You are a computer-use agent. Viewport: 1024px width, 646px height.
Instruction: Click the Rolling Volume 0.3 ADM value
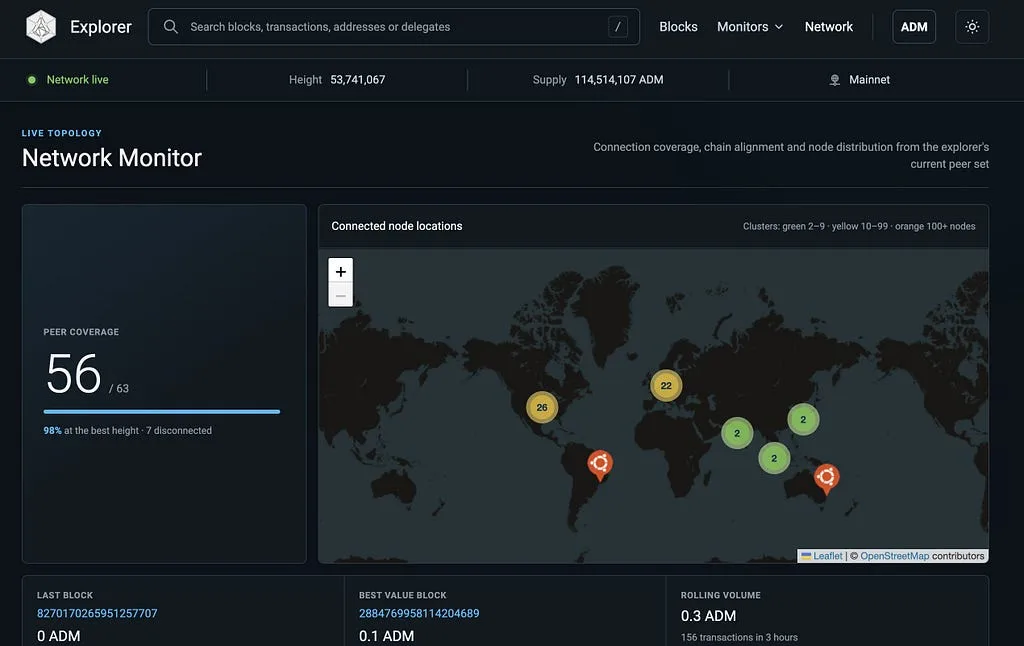(708, 616)
